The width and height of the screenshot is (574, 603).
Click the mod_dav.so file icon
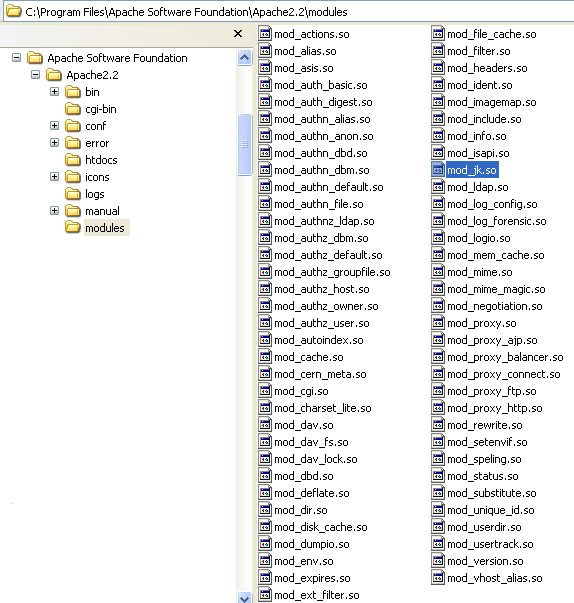[265, 425]
